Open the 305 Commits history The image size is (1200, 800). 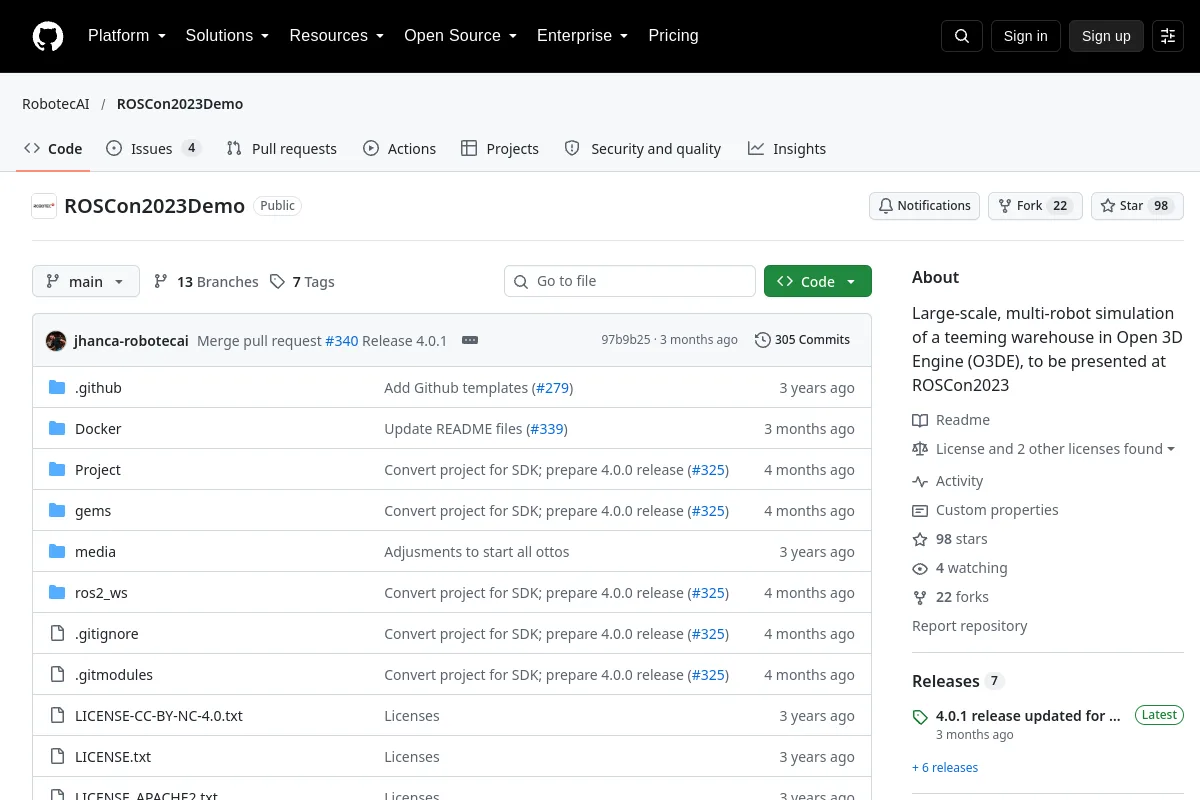tap(802, 340)
